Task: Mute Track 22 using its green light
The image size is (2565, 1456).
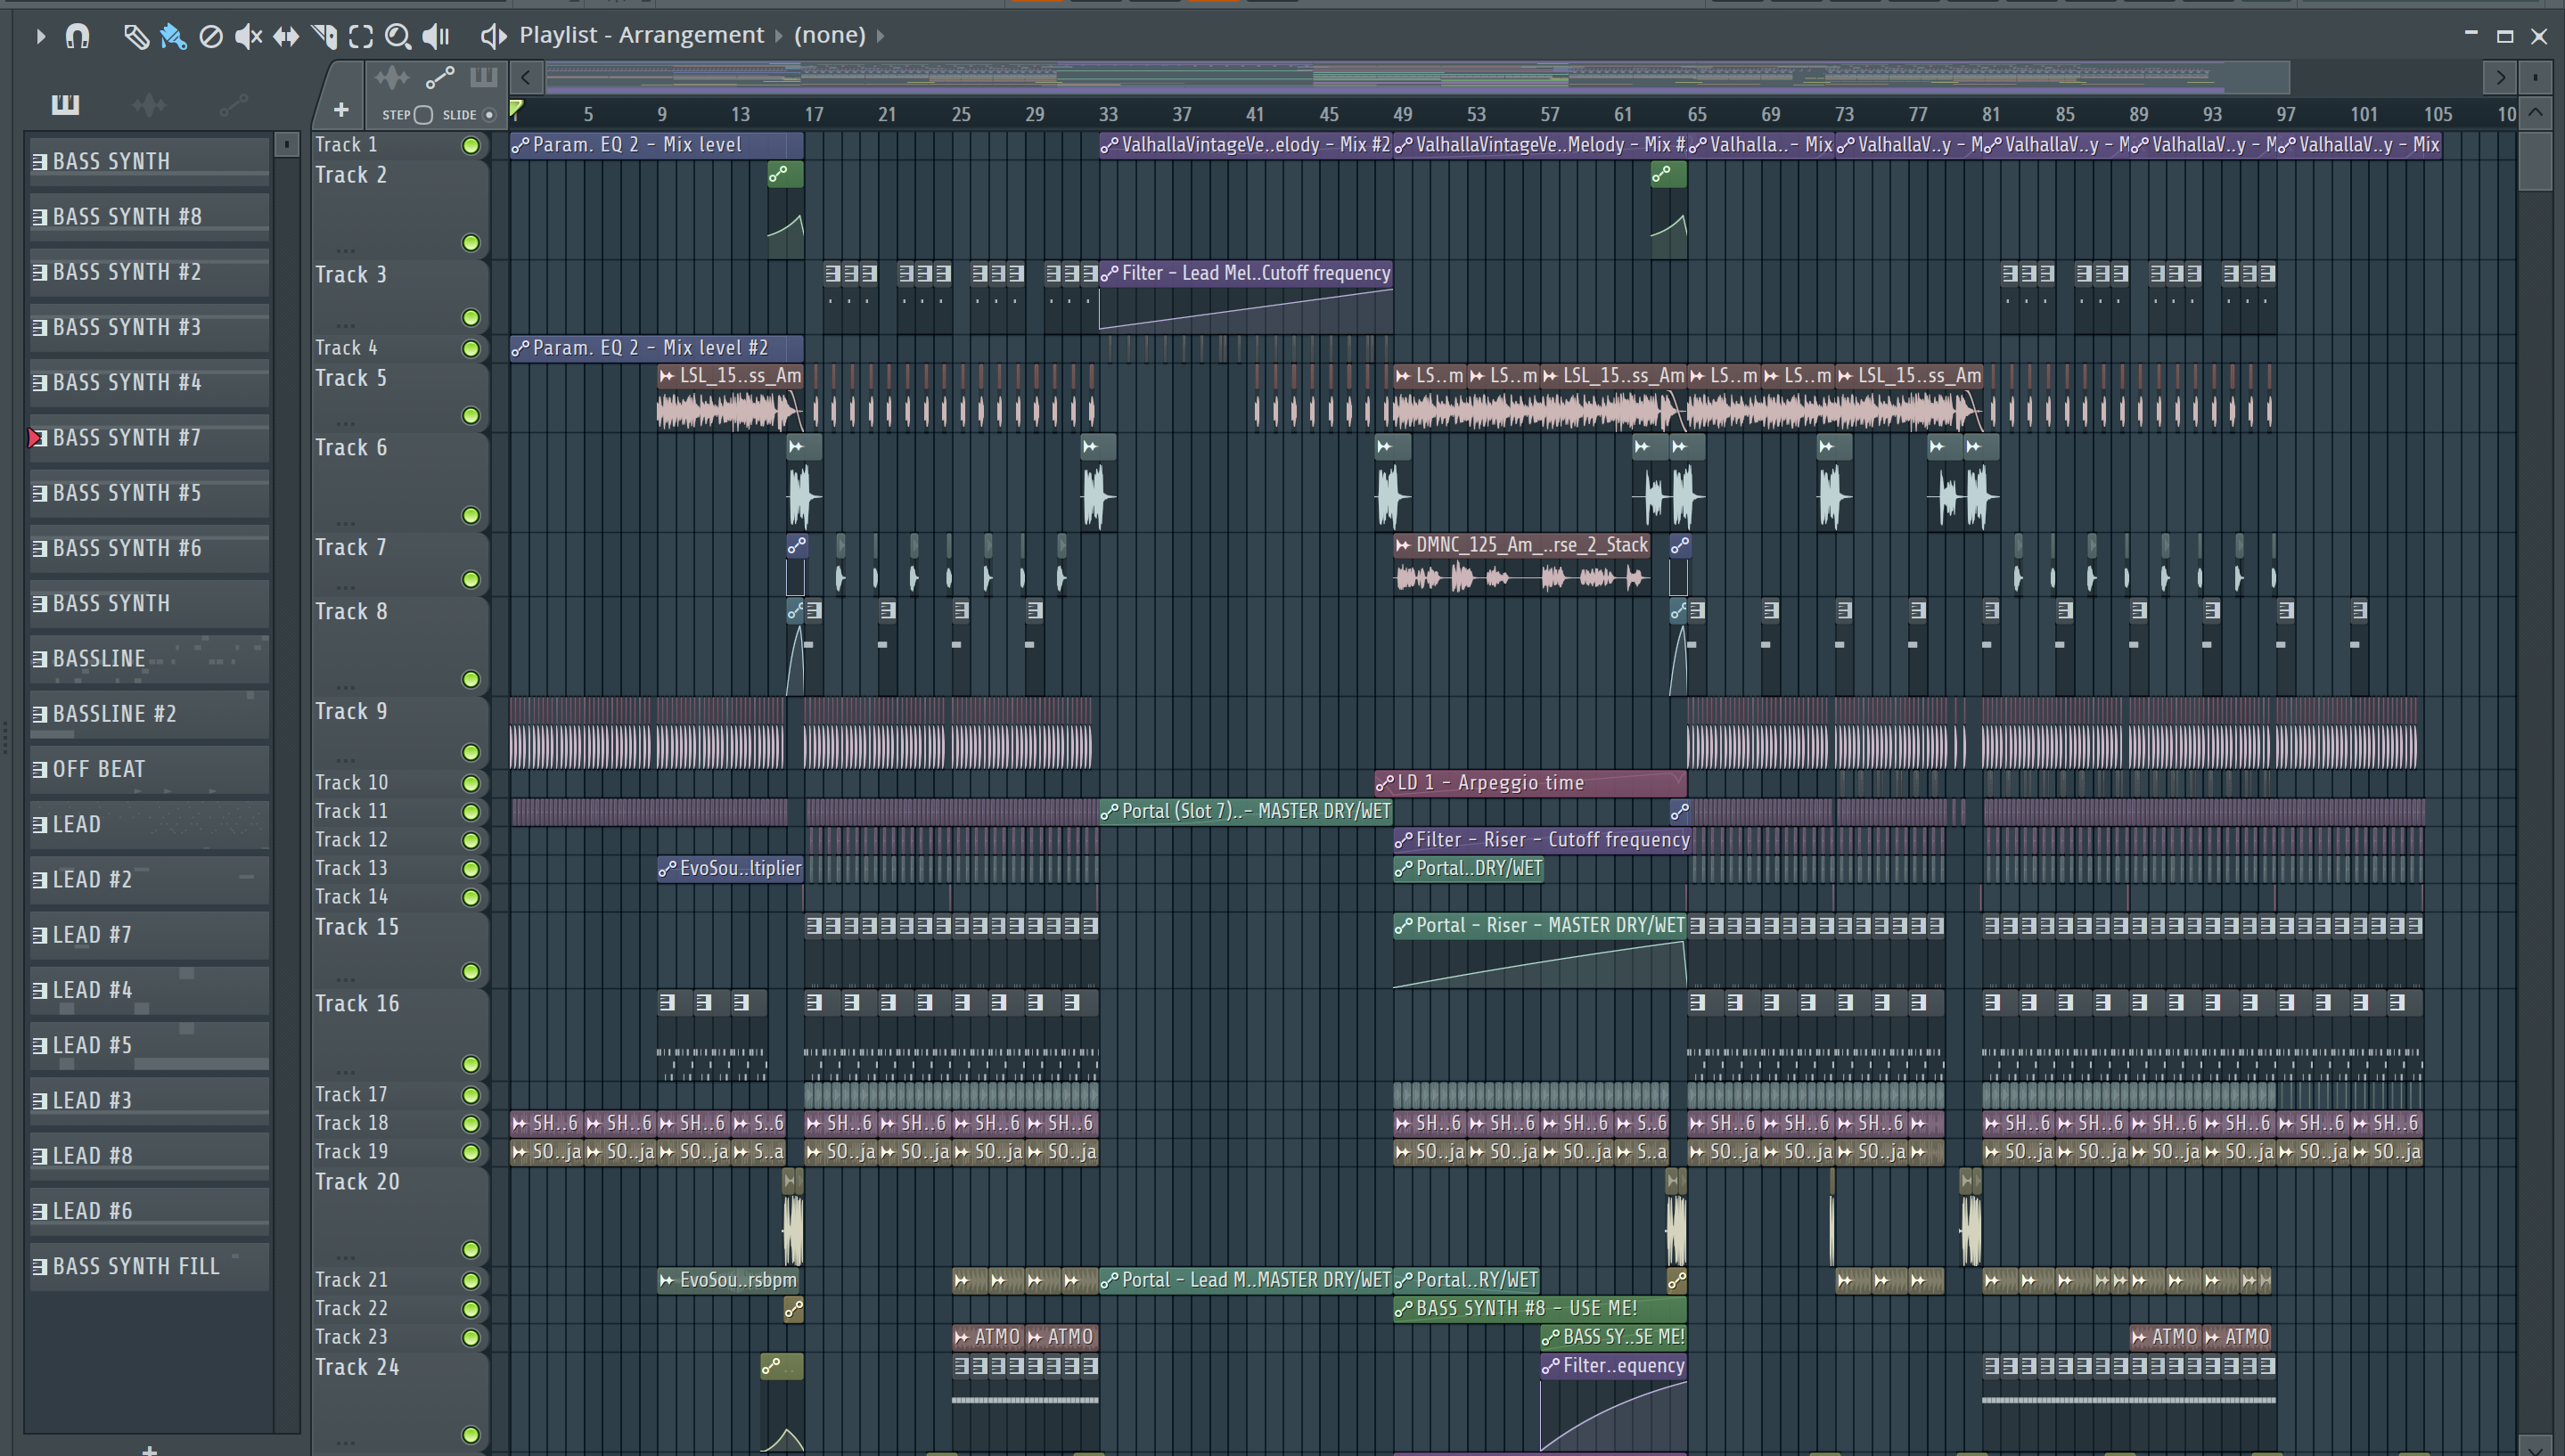Action: pos(471,1309)
